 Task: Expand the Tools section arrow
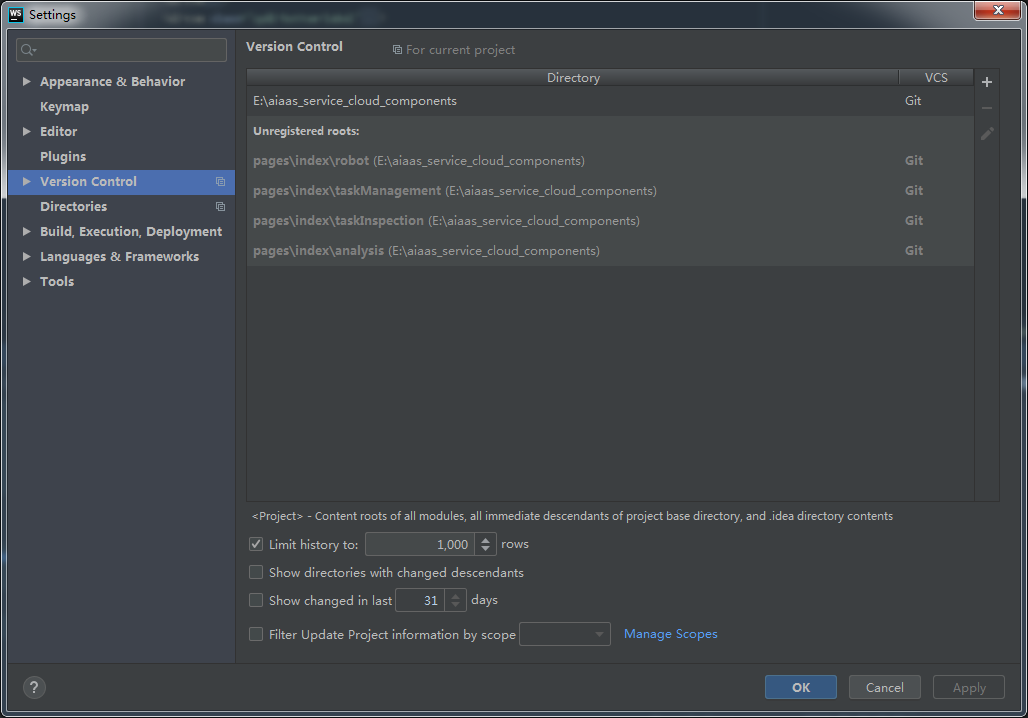coord(26,281)
